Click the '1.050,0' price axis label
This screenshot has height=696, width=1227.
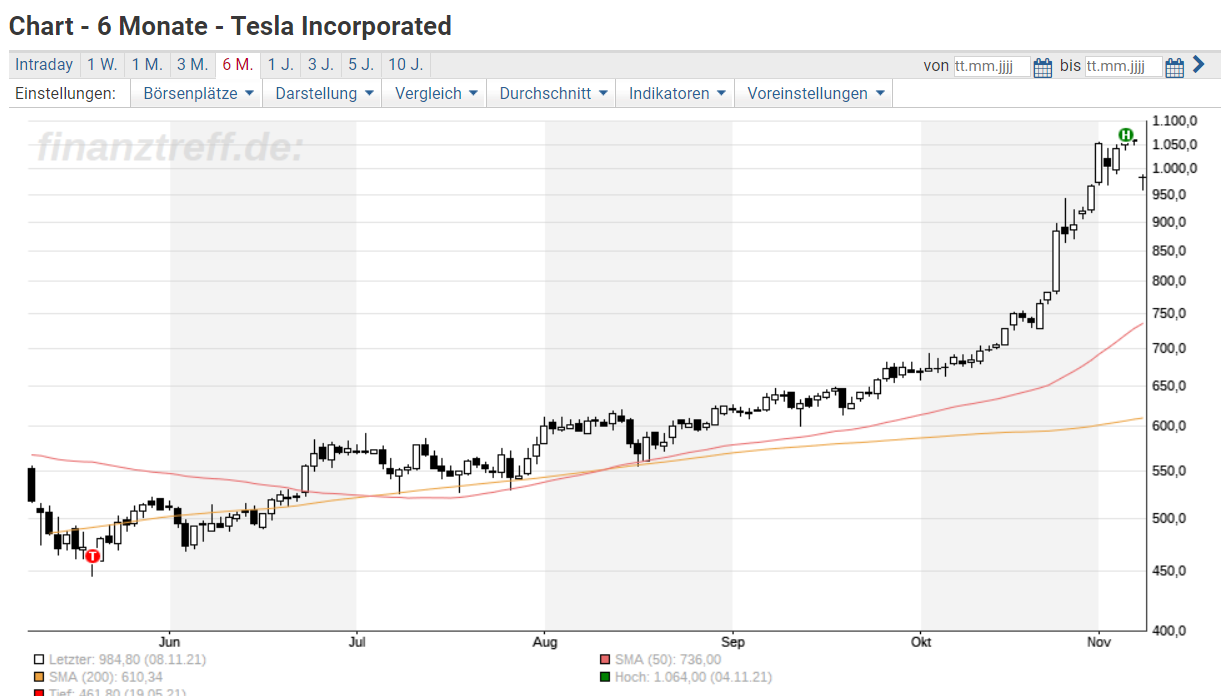pyautogui.click(x=1175, y=144)
